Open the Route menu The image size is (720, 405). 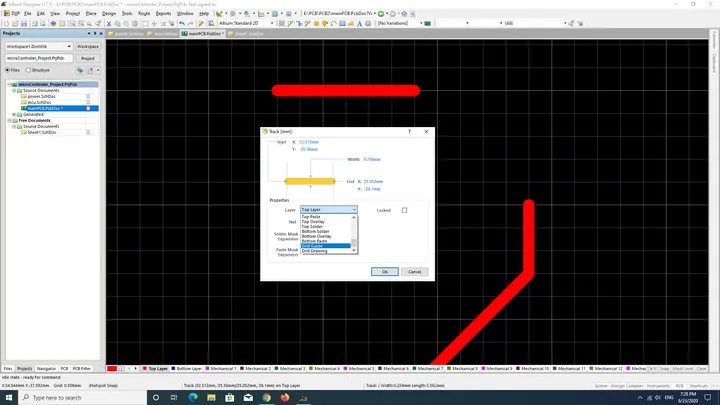[144, 14]
